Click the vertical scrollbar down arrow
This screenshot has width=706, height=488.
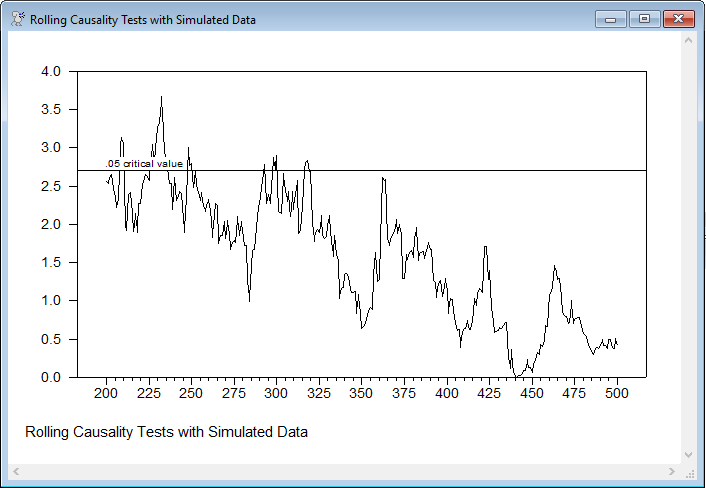(x=688, y=455)
